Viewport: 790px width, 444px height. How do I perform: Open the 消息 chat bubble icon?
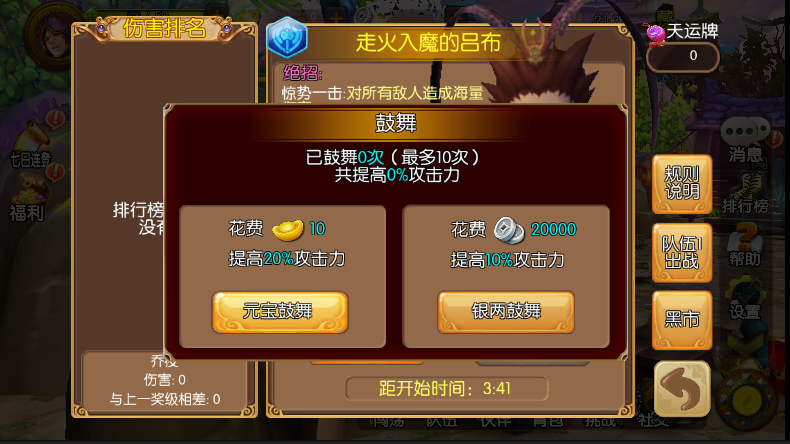(745, 139)
